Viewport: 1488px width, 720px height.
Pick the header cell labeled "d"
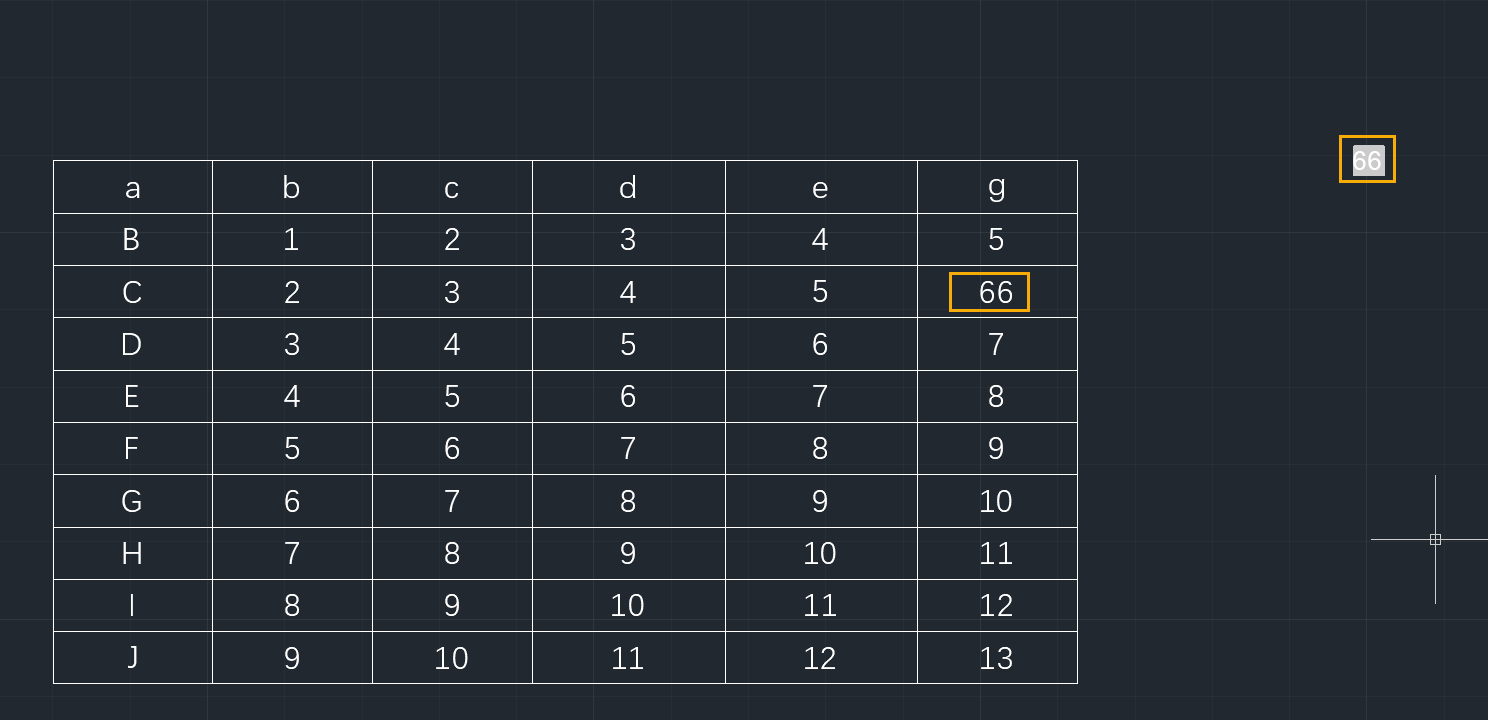[629, 187]
